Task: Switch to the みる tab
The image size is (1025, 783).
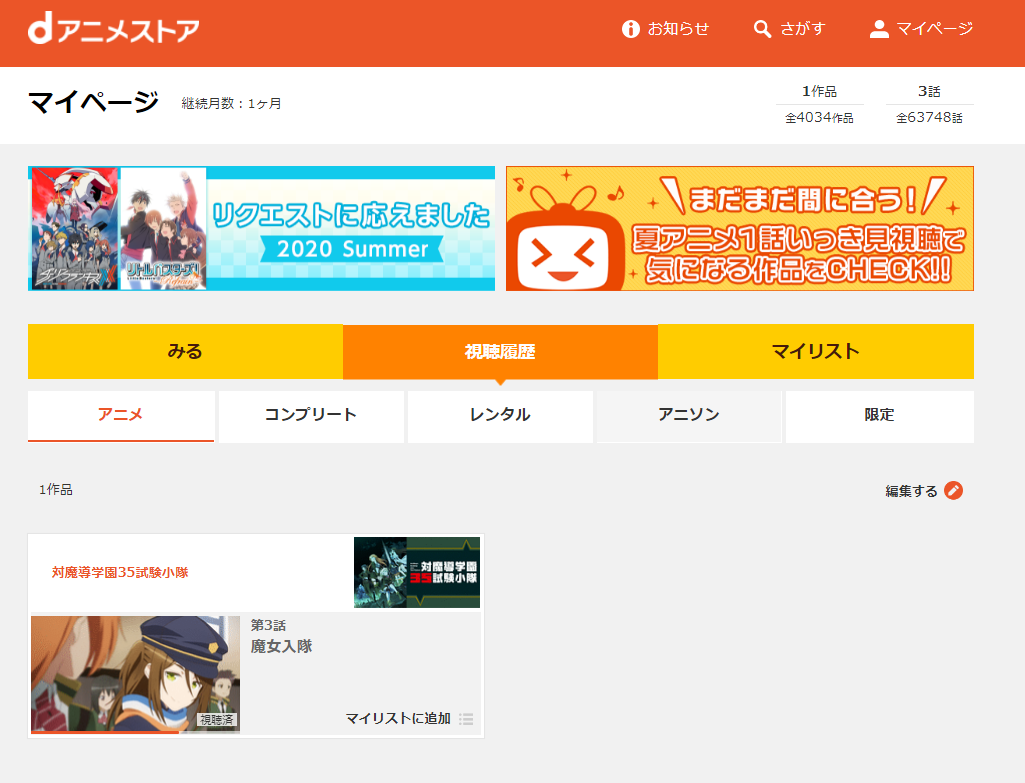Action: 185,352
